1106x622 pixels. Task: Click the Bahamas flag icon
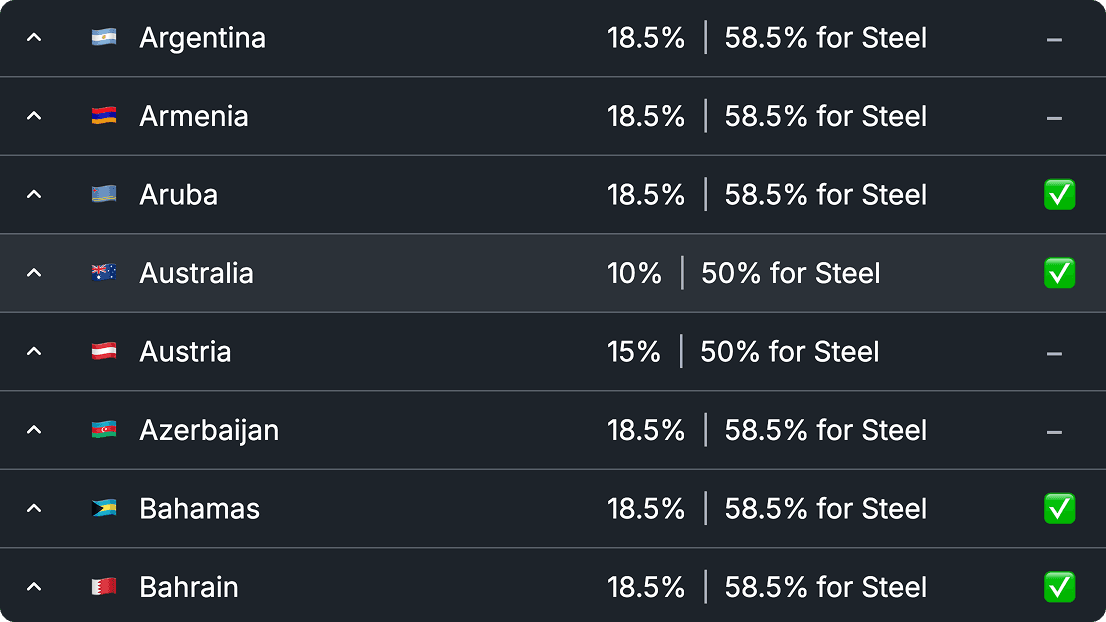coord(104,508)
